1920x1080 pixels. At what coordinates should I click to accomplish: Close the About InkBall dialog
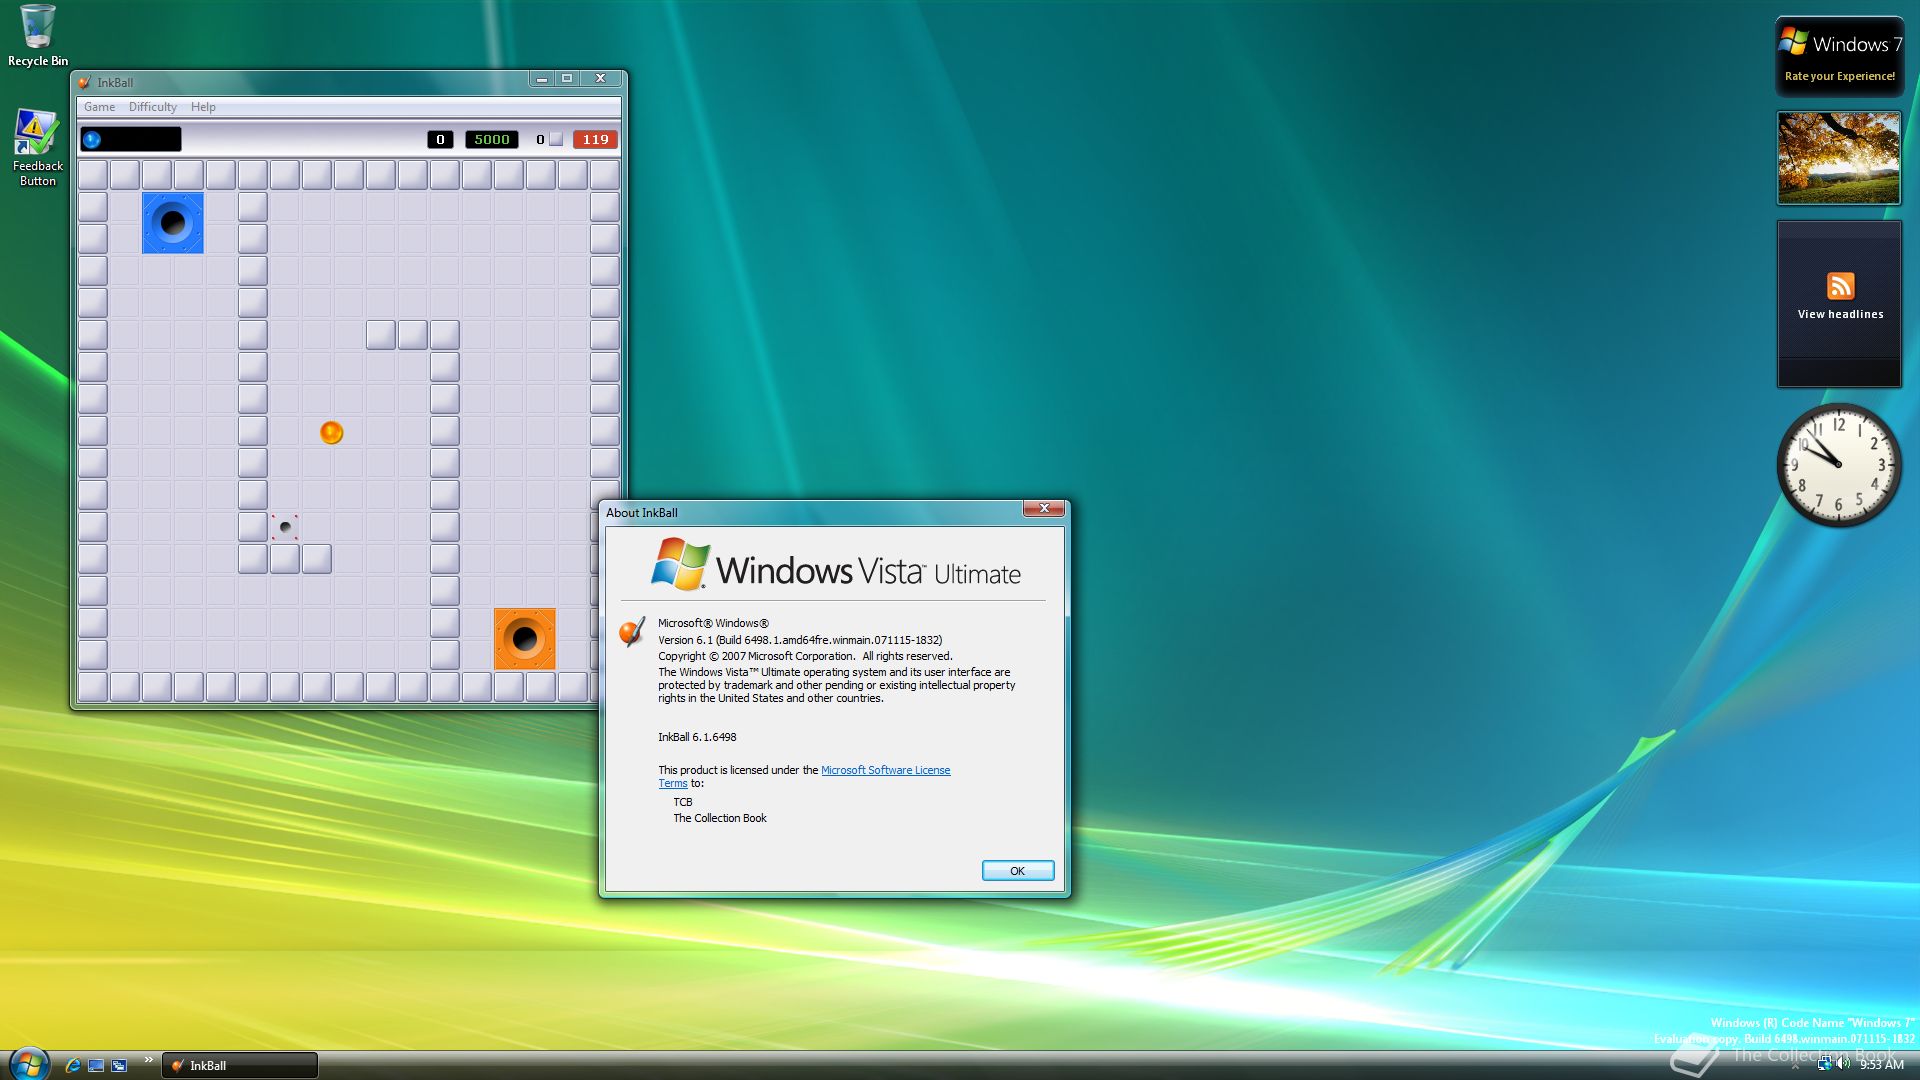click(x=1044, y=509)
